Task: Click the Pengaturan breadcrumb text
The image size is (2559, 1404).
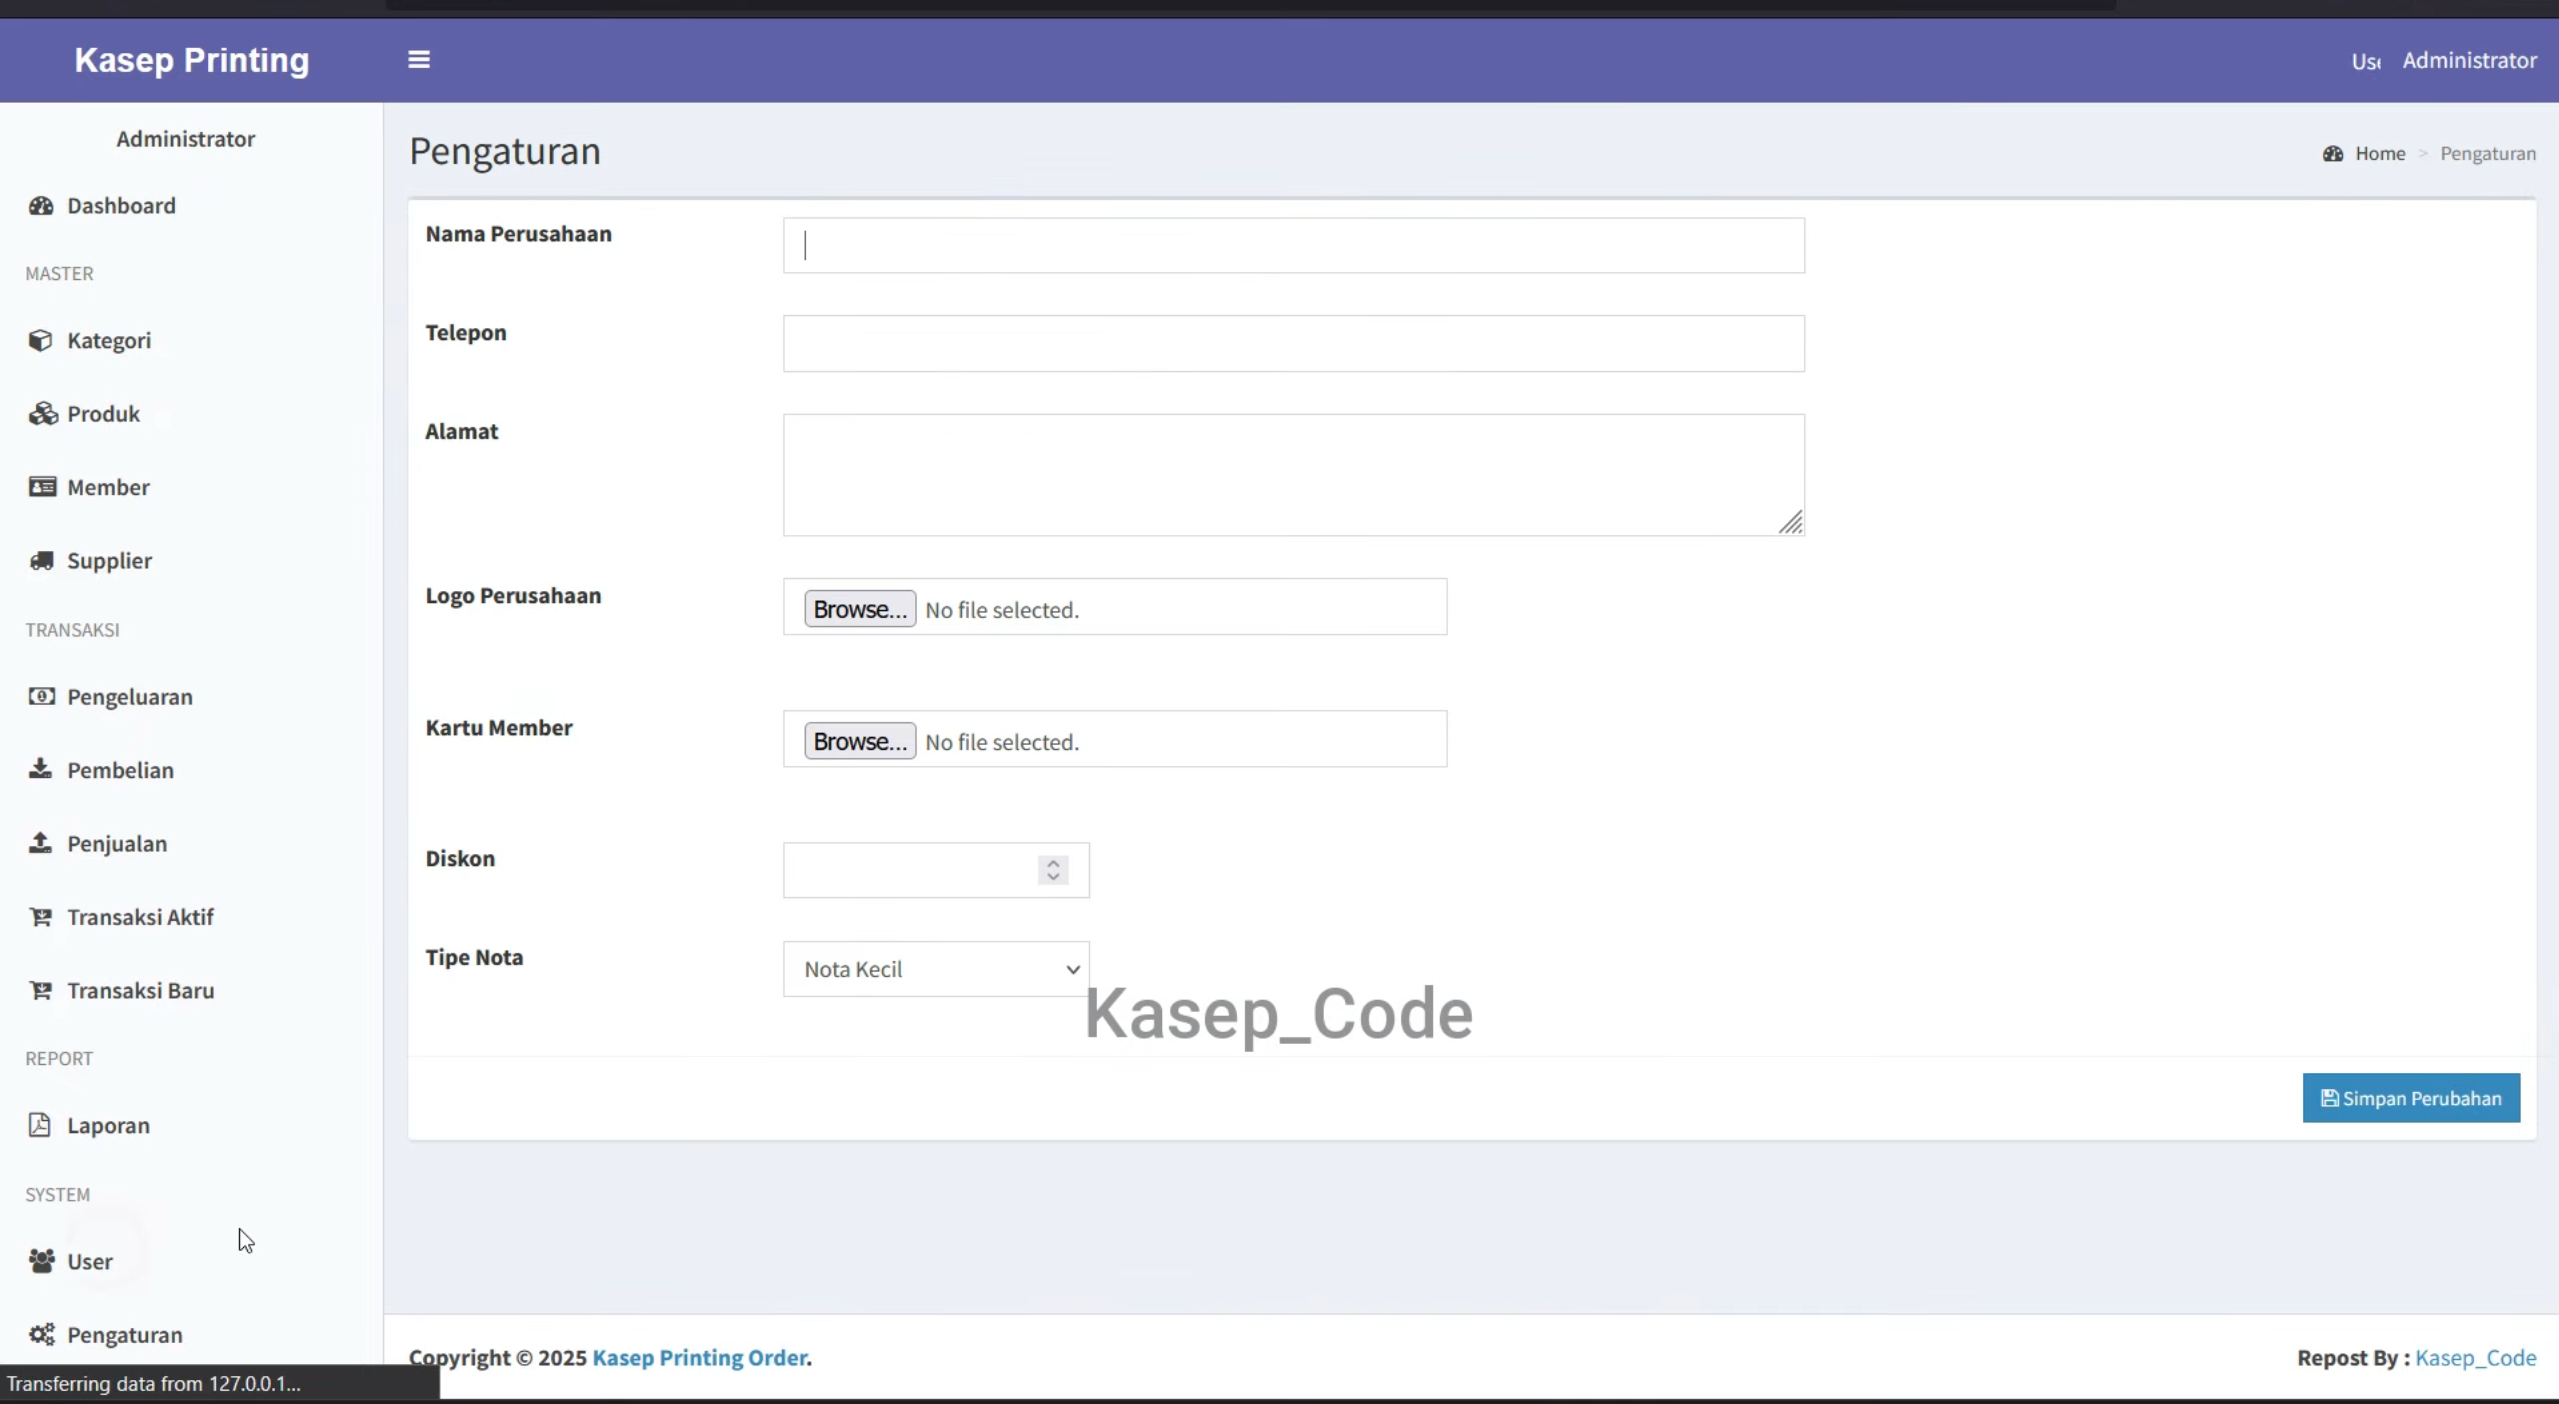Action: point(2488,154)
